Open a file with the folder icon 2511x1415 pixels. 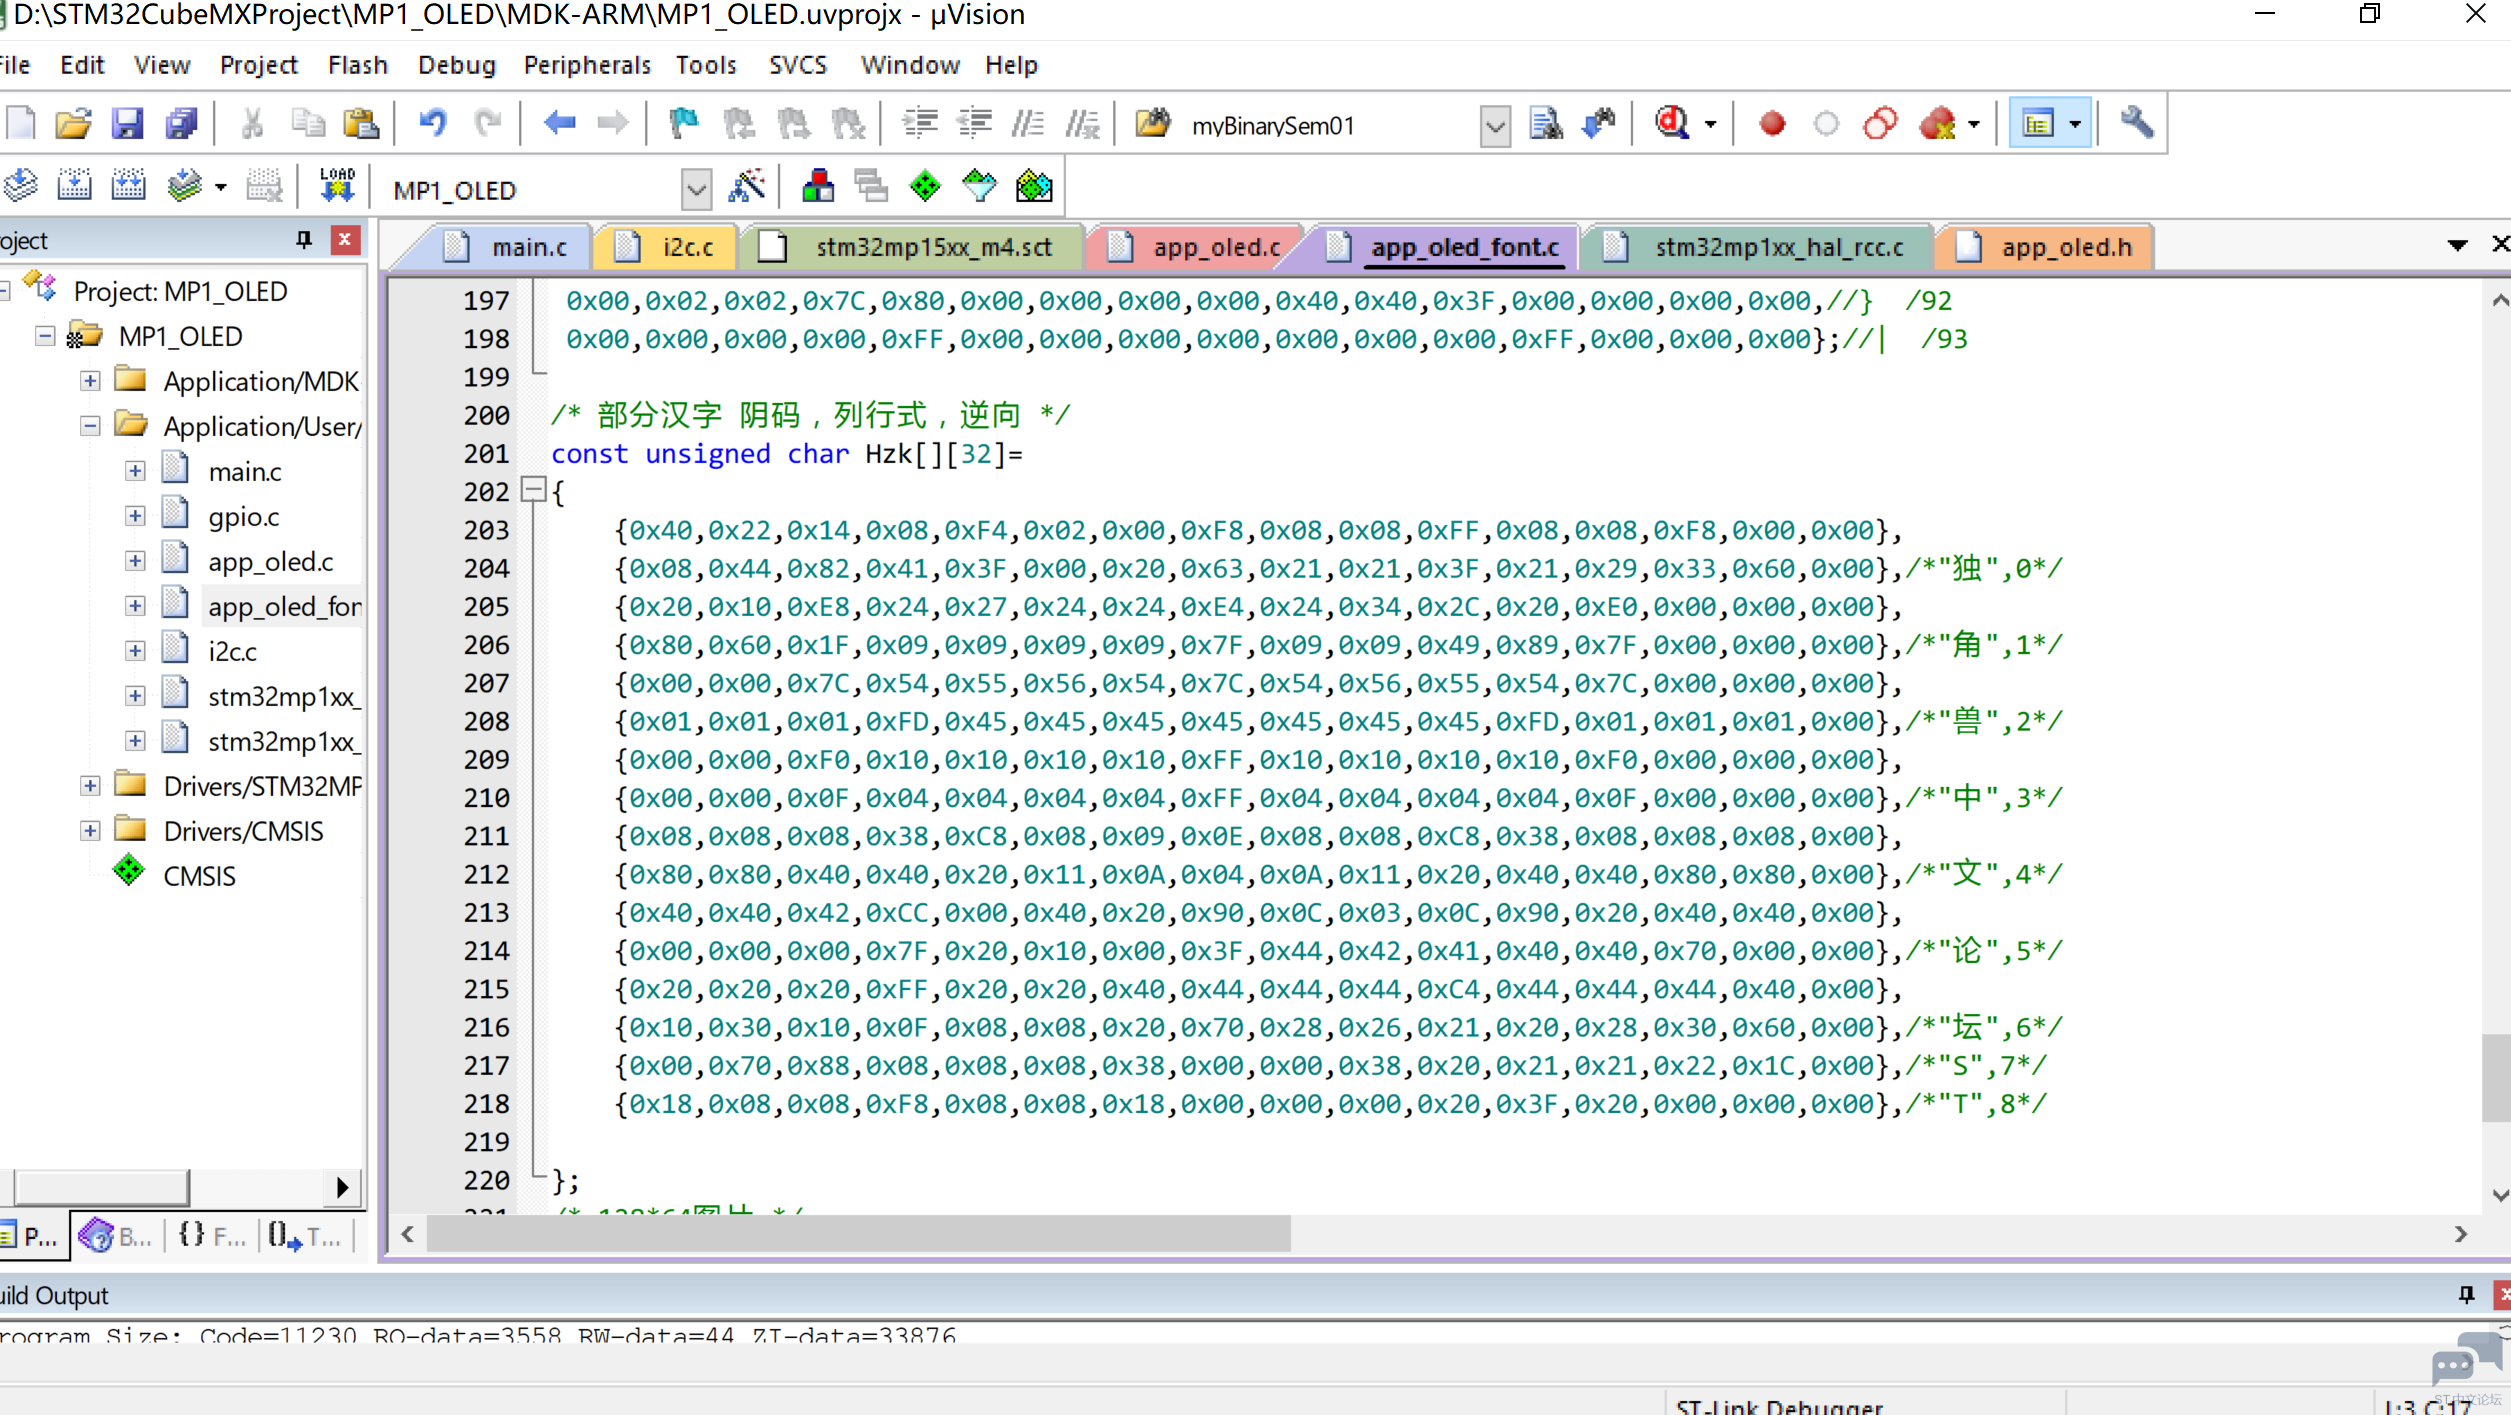coord(73,123)
